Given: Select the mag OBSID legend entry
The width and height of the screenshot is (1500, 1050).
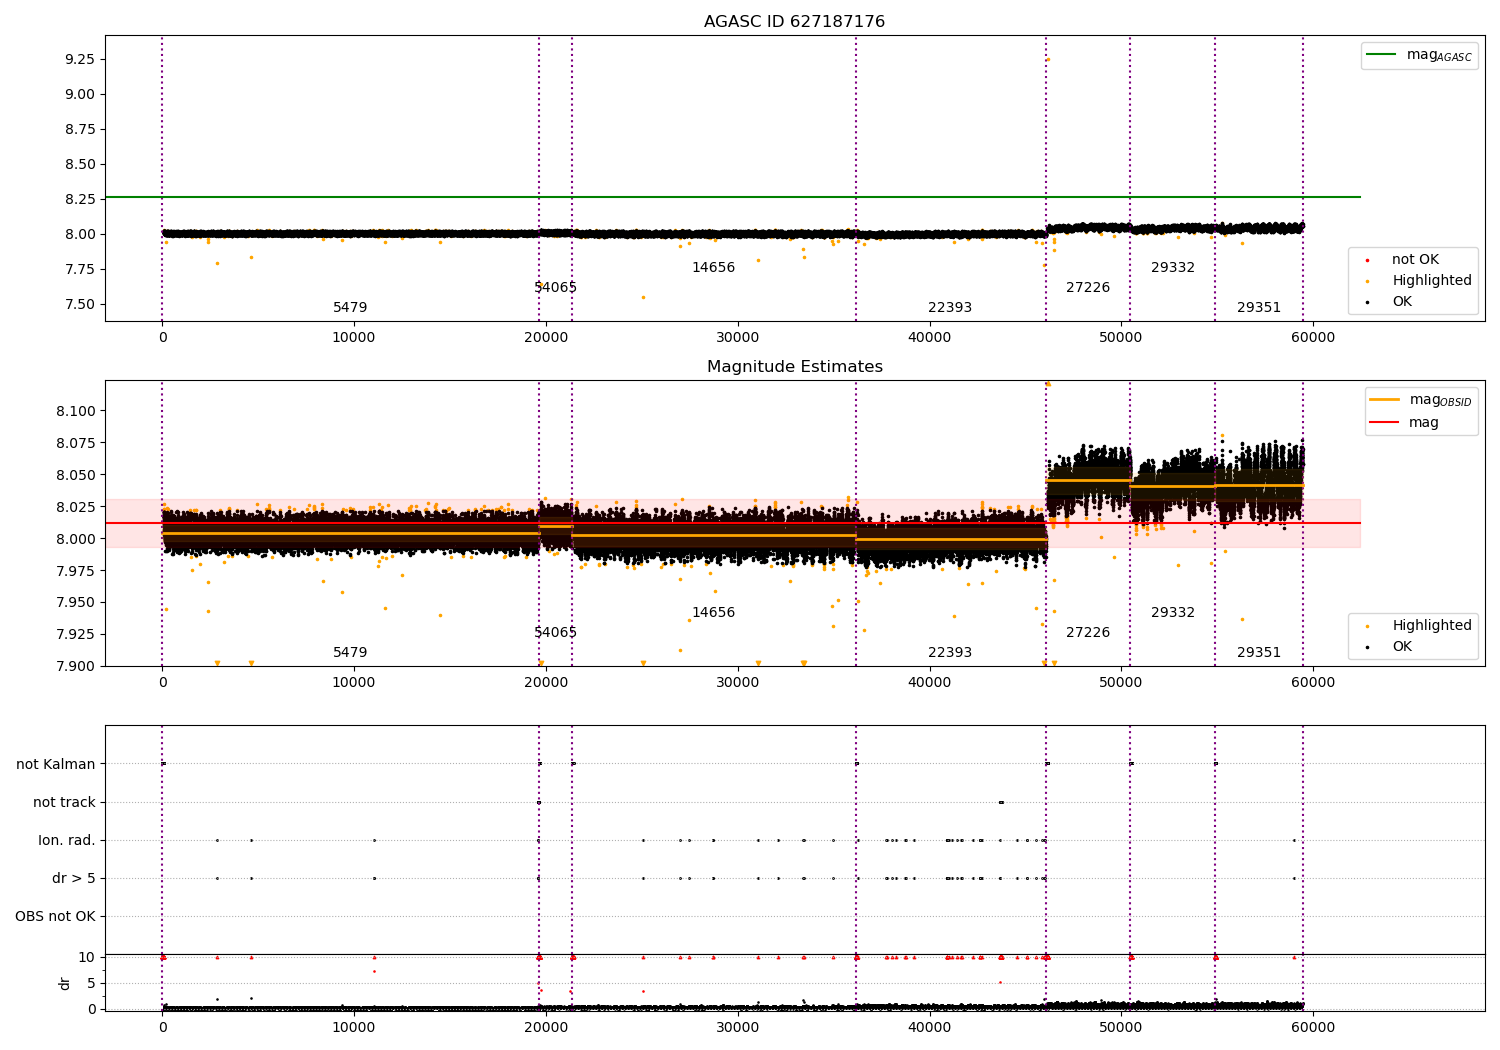Looking at the screenshot, I should point(1421,400).
